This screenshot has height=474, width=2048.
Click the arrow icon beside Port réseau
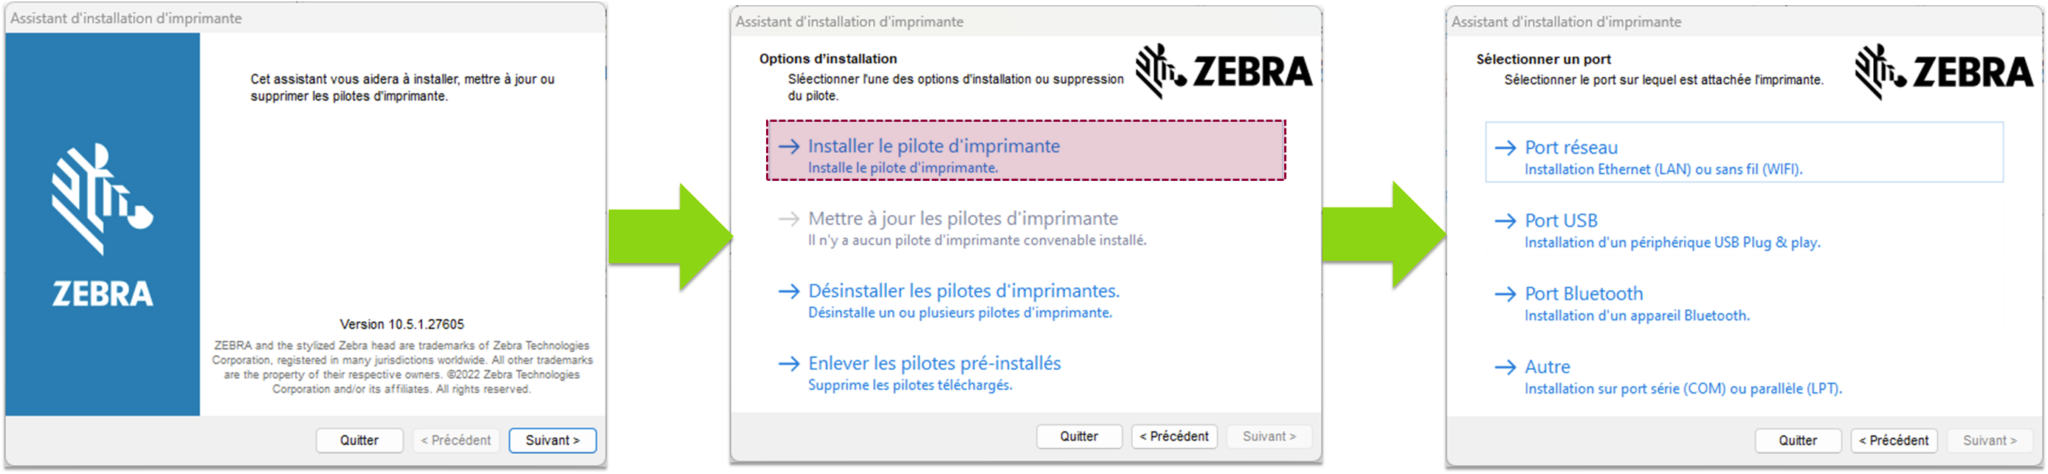(x=1505, y=148)
